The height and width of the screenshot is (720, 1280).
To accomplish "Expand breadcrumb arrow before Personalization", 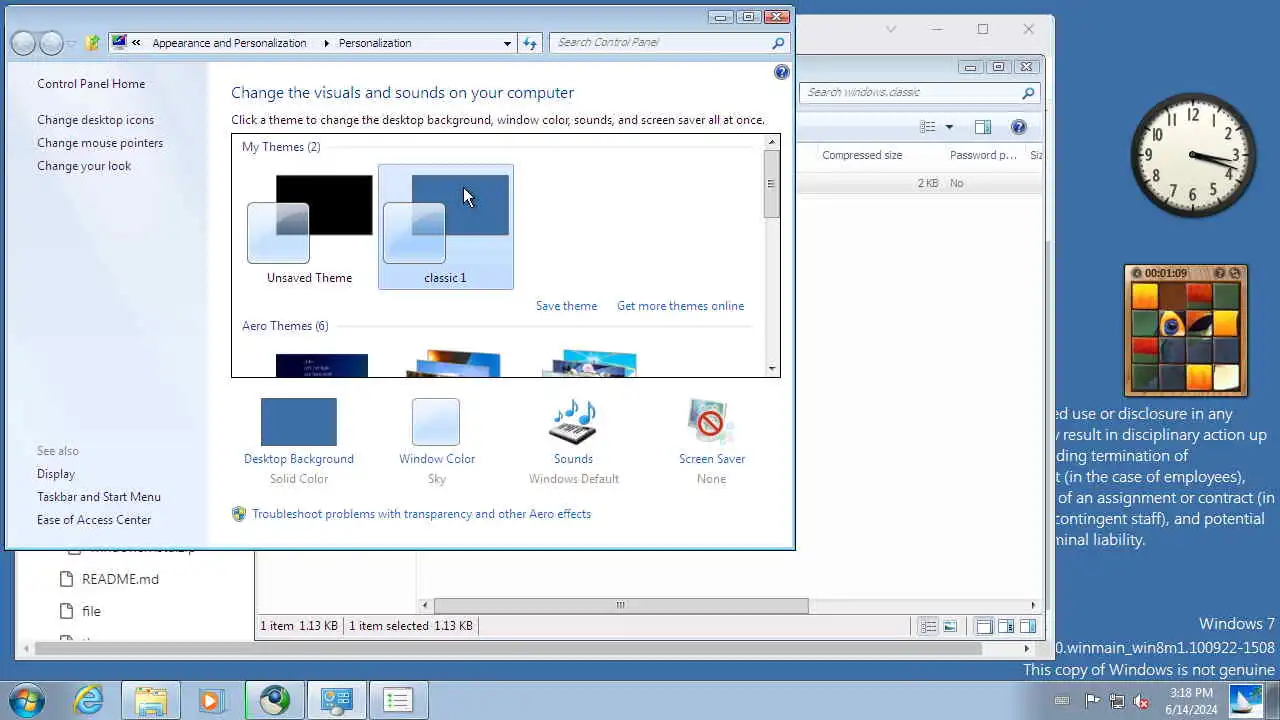I will pyautogui.click(x=326, y=43).
